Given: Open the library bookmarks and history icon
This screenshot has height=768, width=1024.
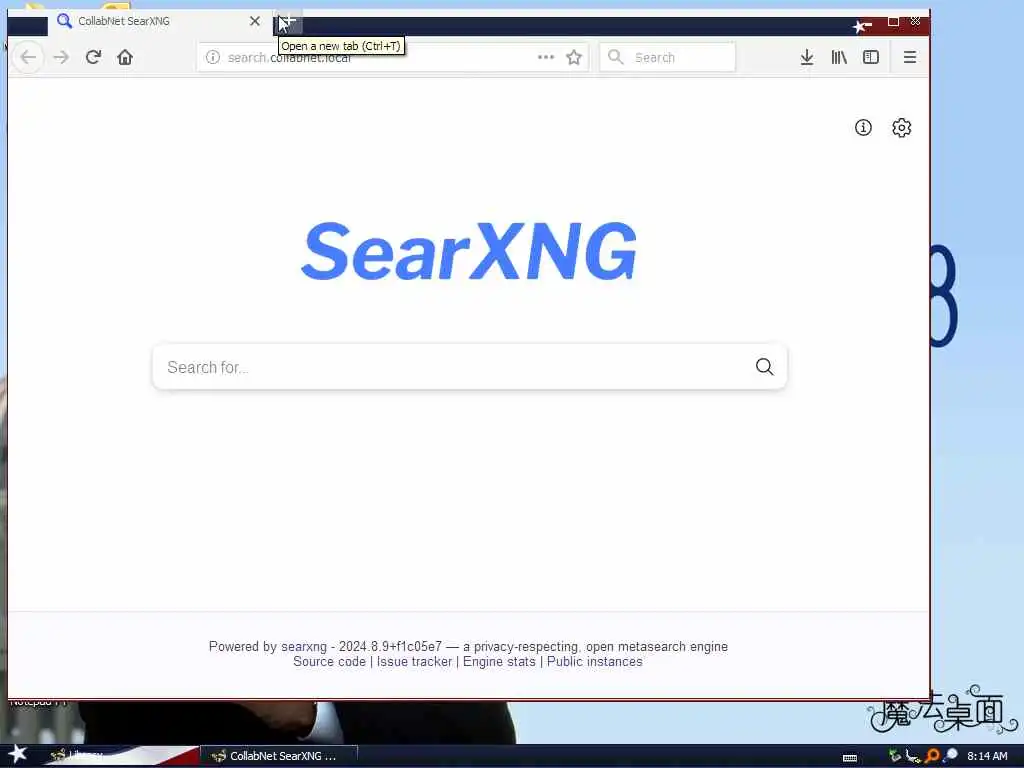Looking at the screenshot, I should point(839,57).
